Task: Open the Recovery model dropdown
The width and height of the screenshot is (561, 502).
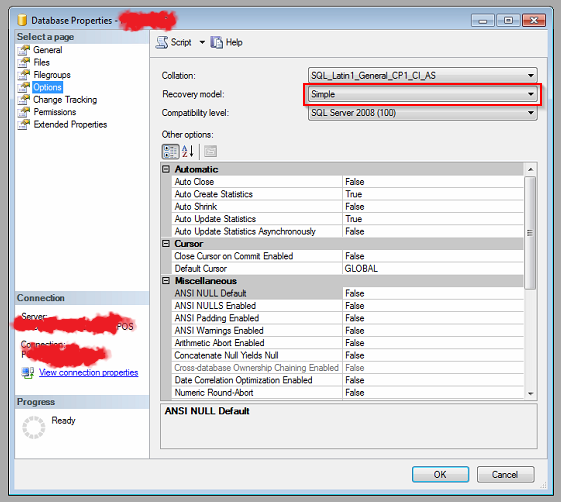Action: (x=423, y=94)
